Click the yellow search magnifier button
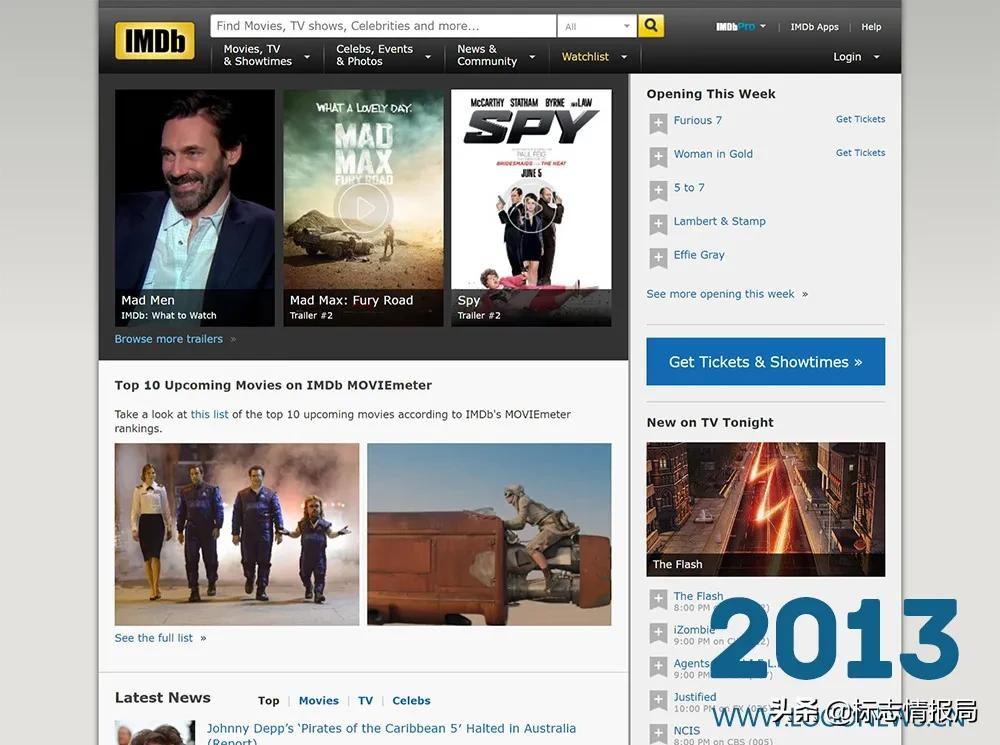Image resolution: width=1000 pixels, height=745 pixels. [x=651, y=26]
